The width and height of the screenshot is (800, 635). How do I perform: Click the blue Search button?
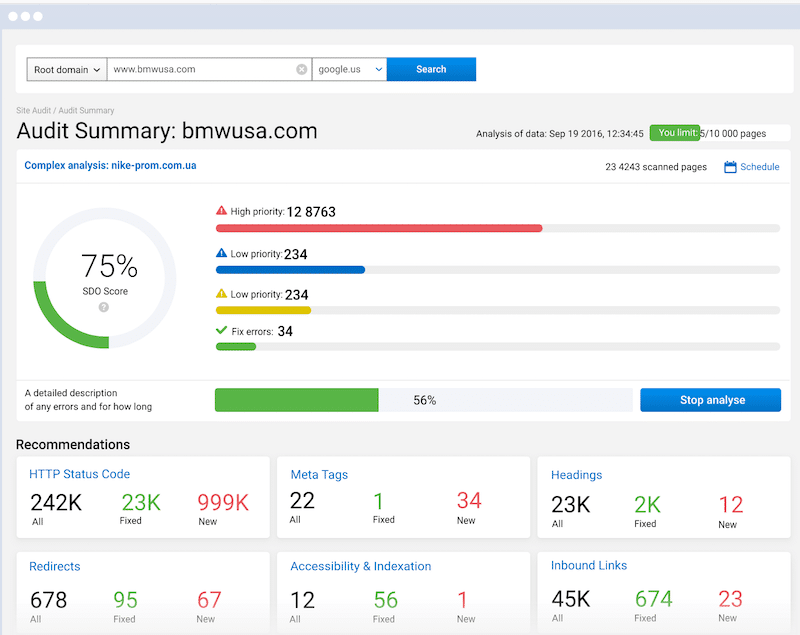tap(431, 69)
